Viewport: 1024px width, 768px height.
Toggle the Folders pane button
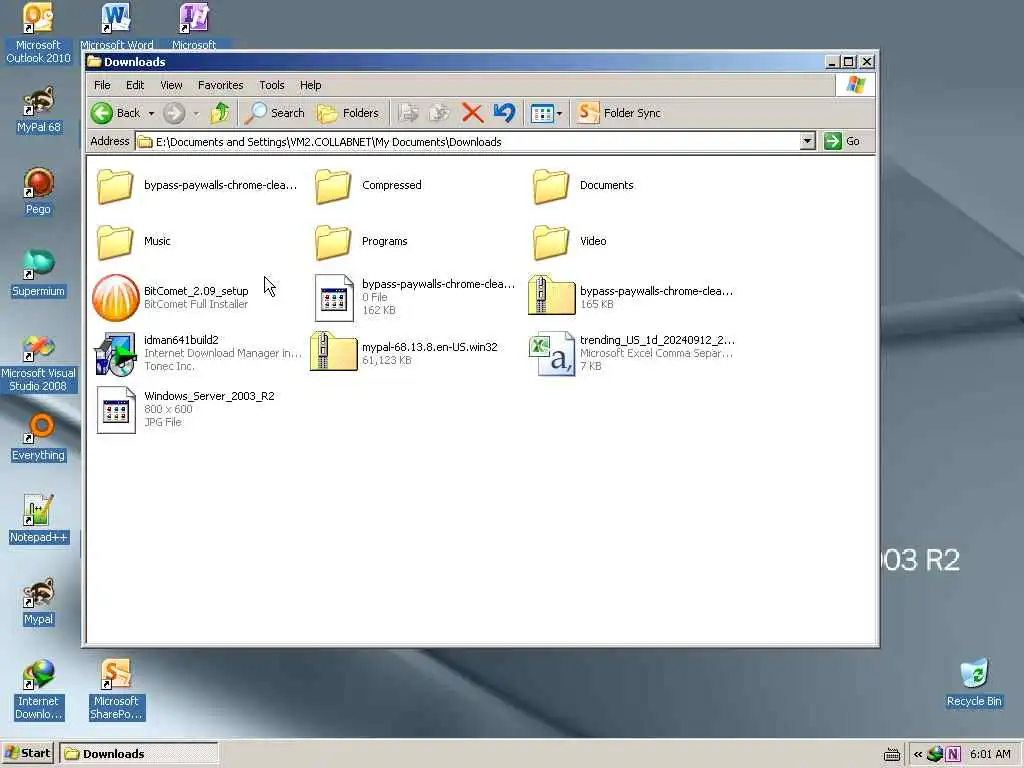click(347, 113)
